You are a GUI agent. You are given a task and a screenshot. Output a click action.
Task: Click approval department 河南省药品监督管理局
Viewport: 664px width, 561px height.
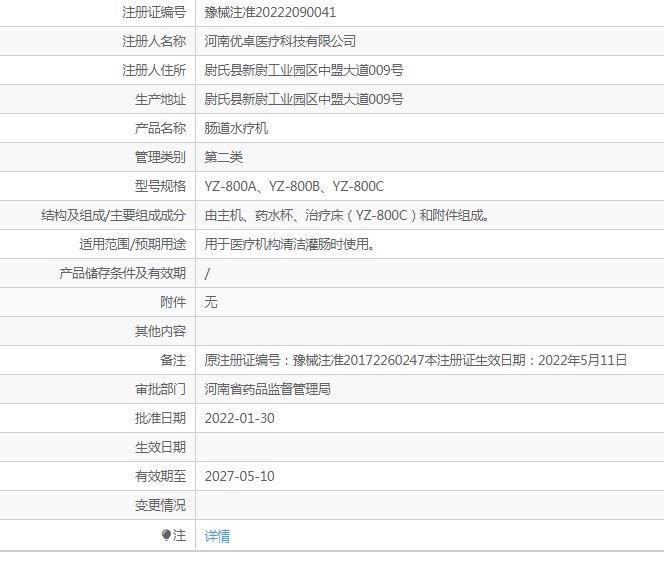pos(267,389)
